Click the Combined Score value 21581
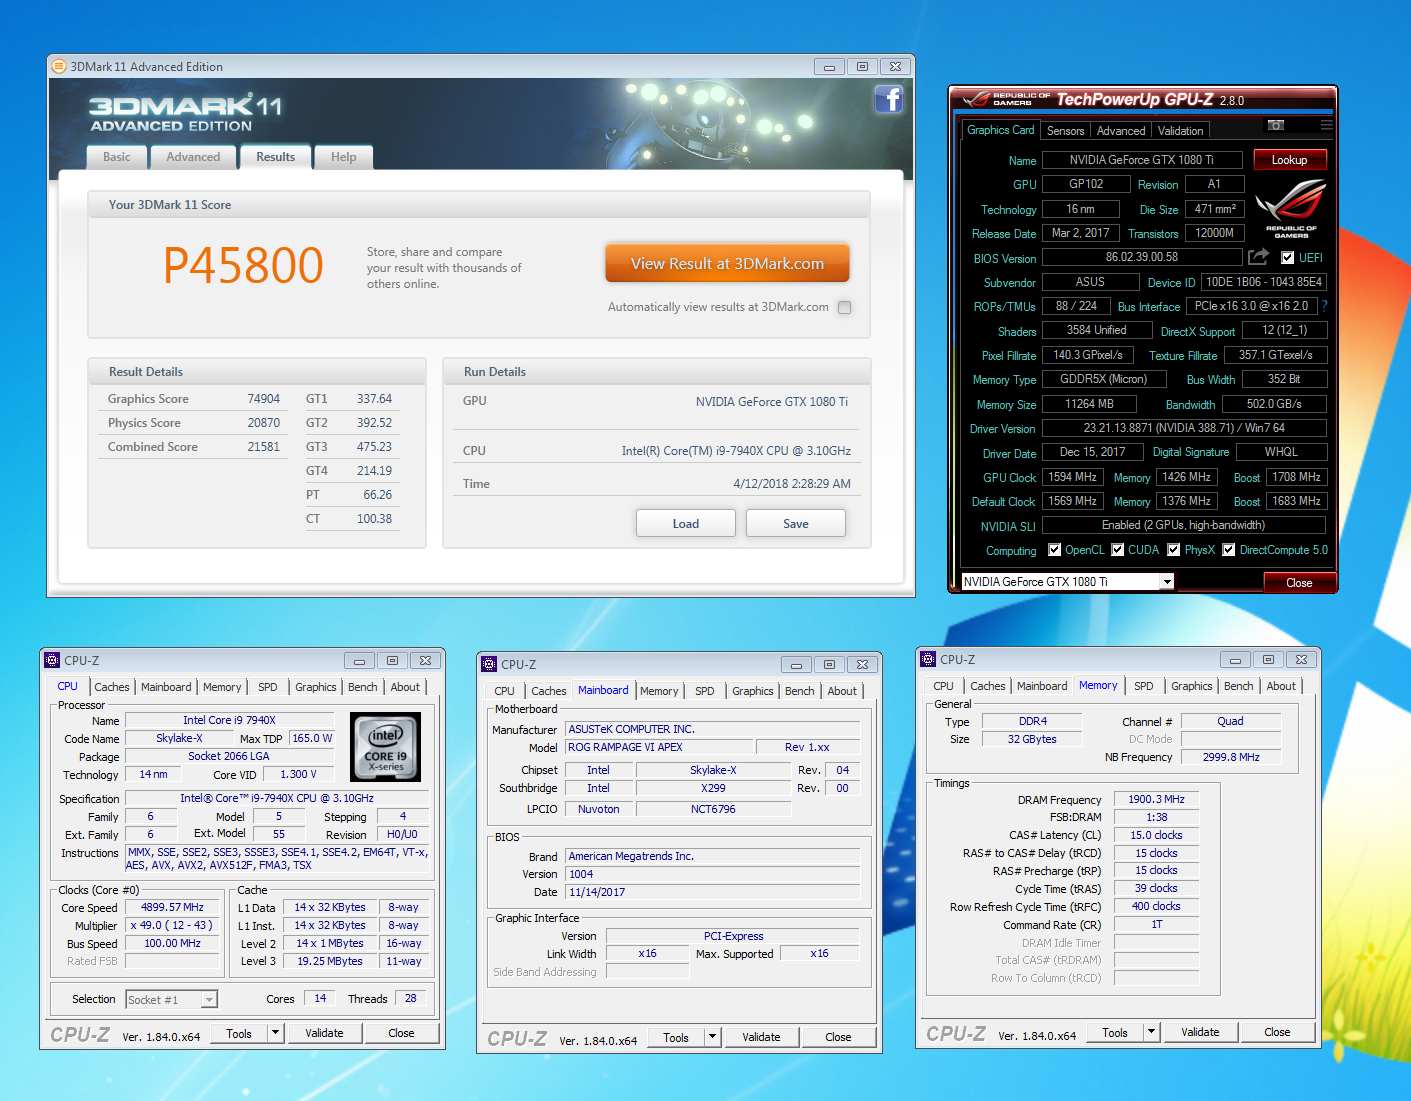 click(264, 447)
